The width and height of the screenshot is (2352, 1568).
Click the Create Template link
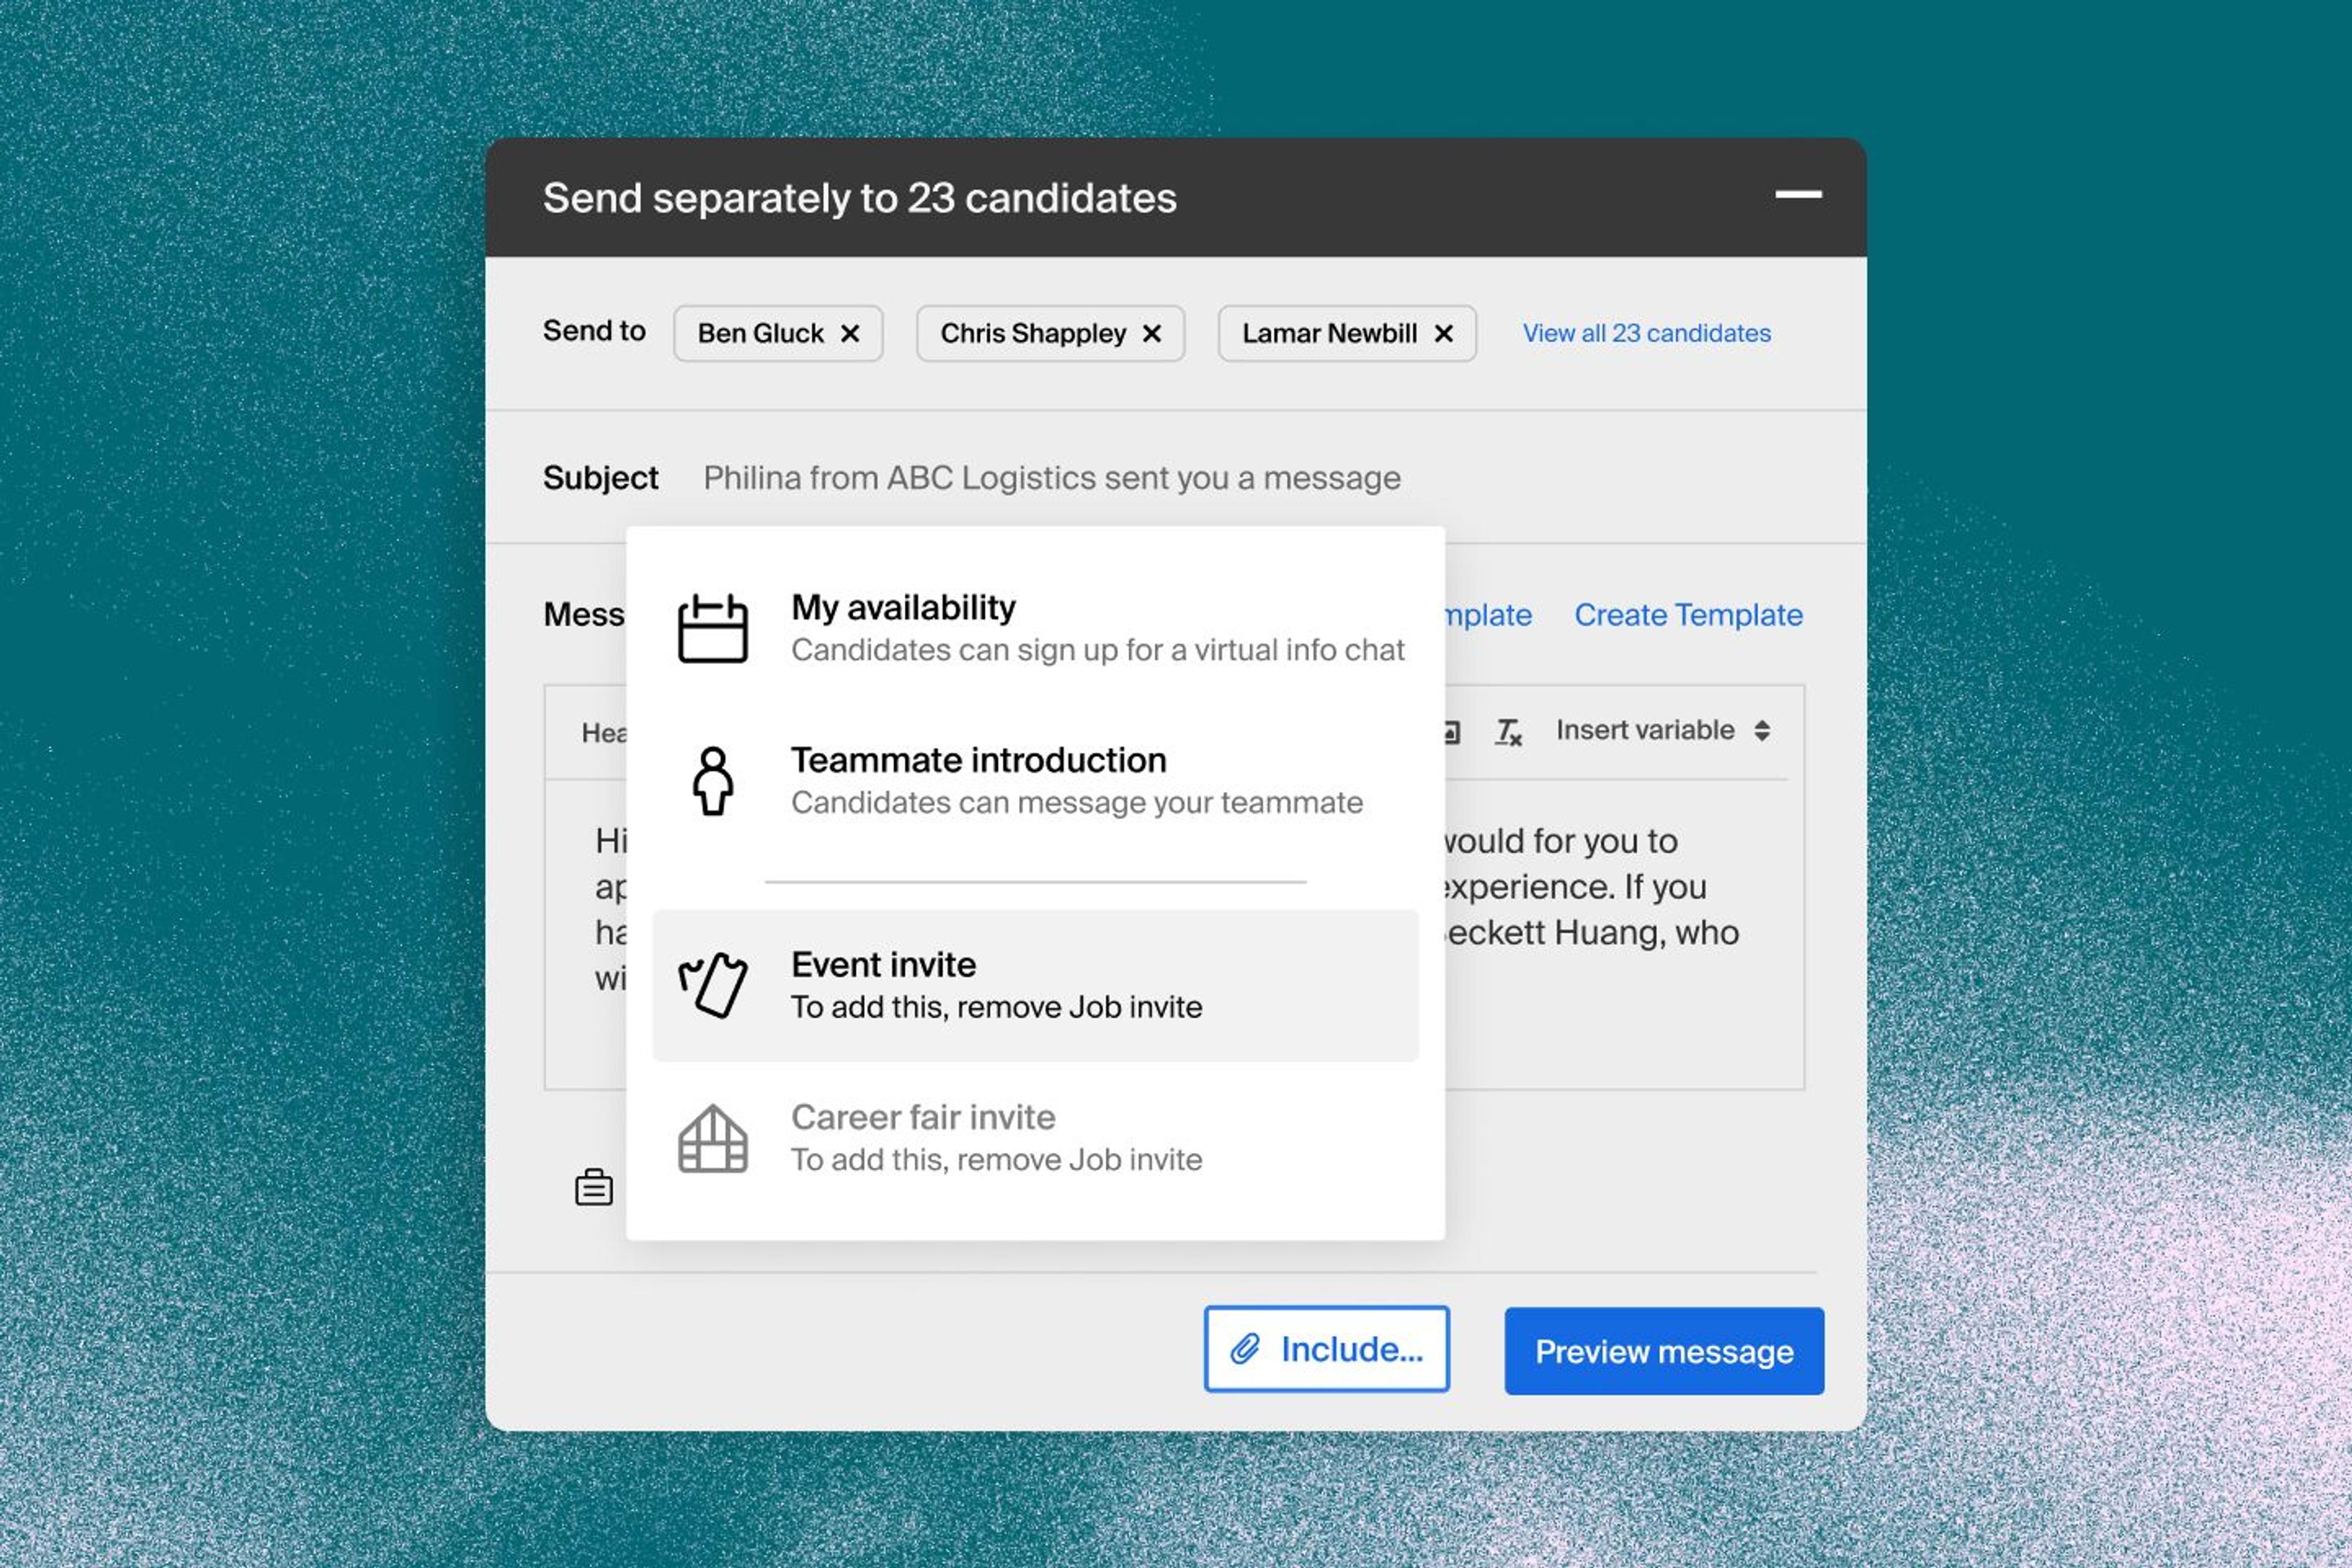pyautogui.click(x=1688, y=615)
